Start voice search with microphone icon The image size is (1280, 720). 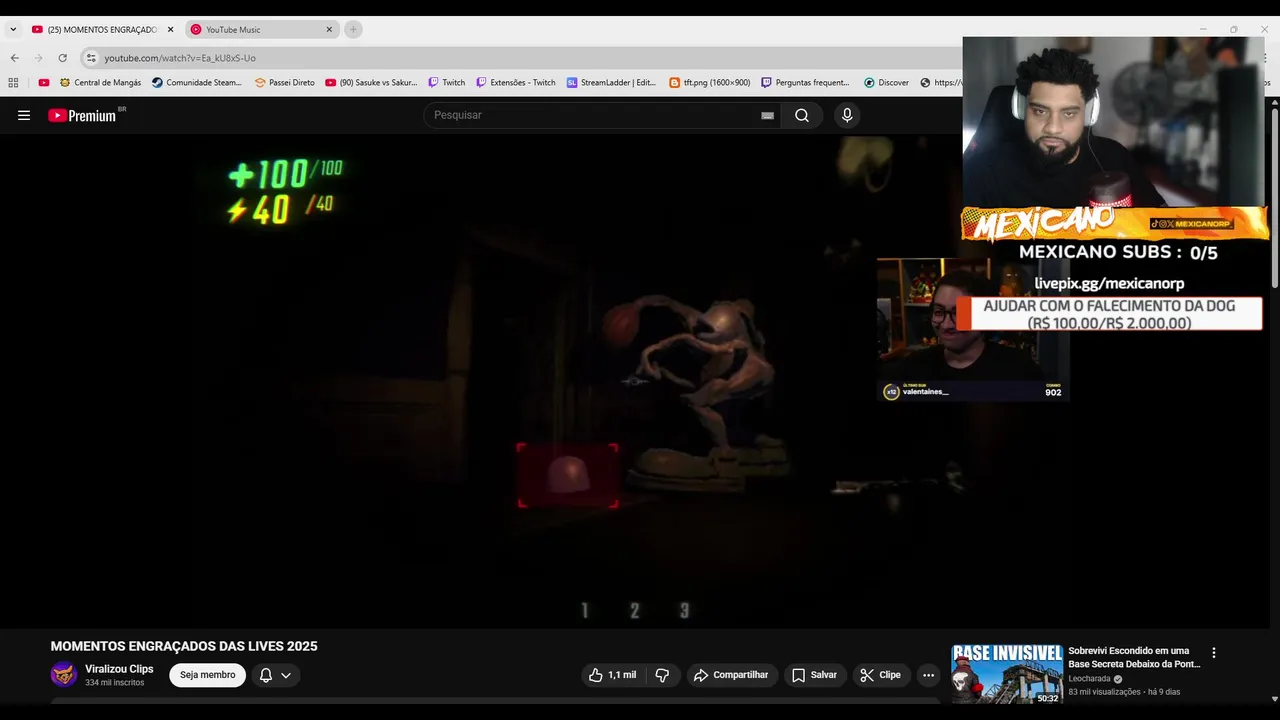click(847, 115)
